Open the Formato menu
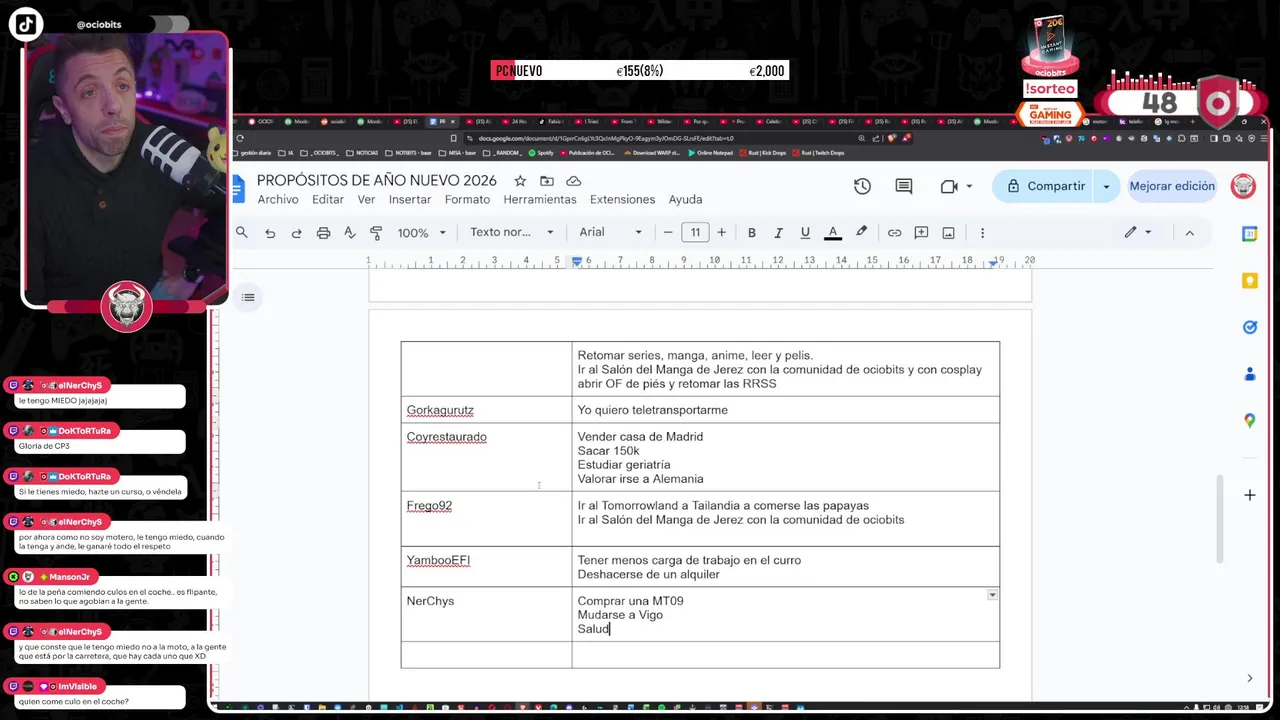 [467, 200]
